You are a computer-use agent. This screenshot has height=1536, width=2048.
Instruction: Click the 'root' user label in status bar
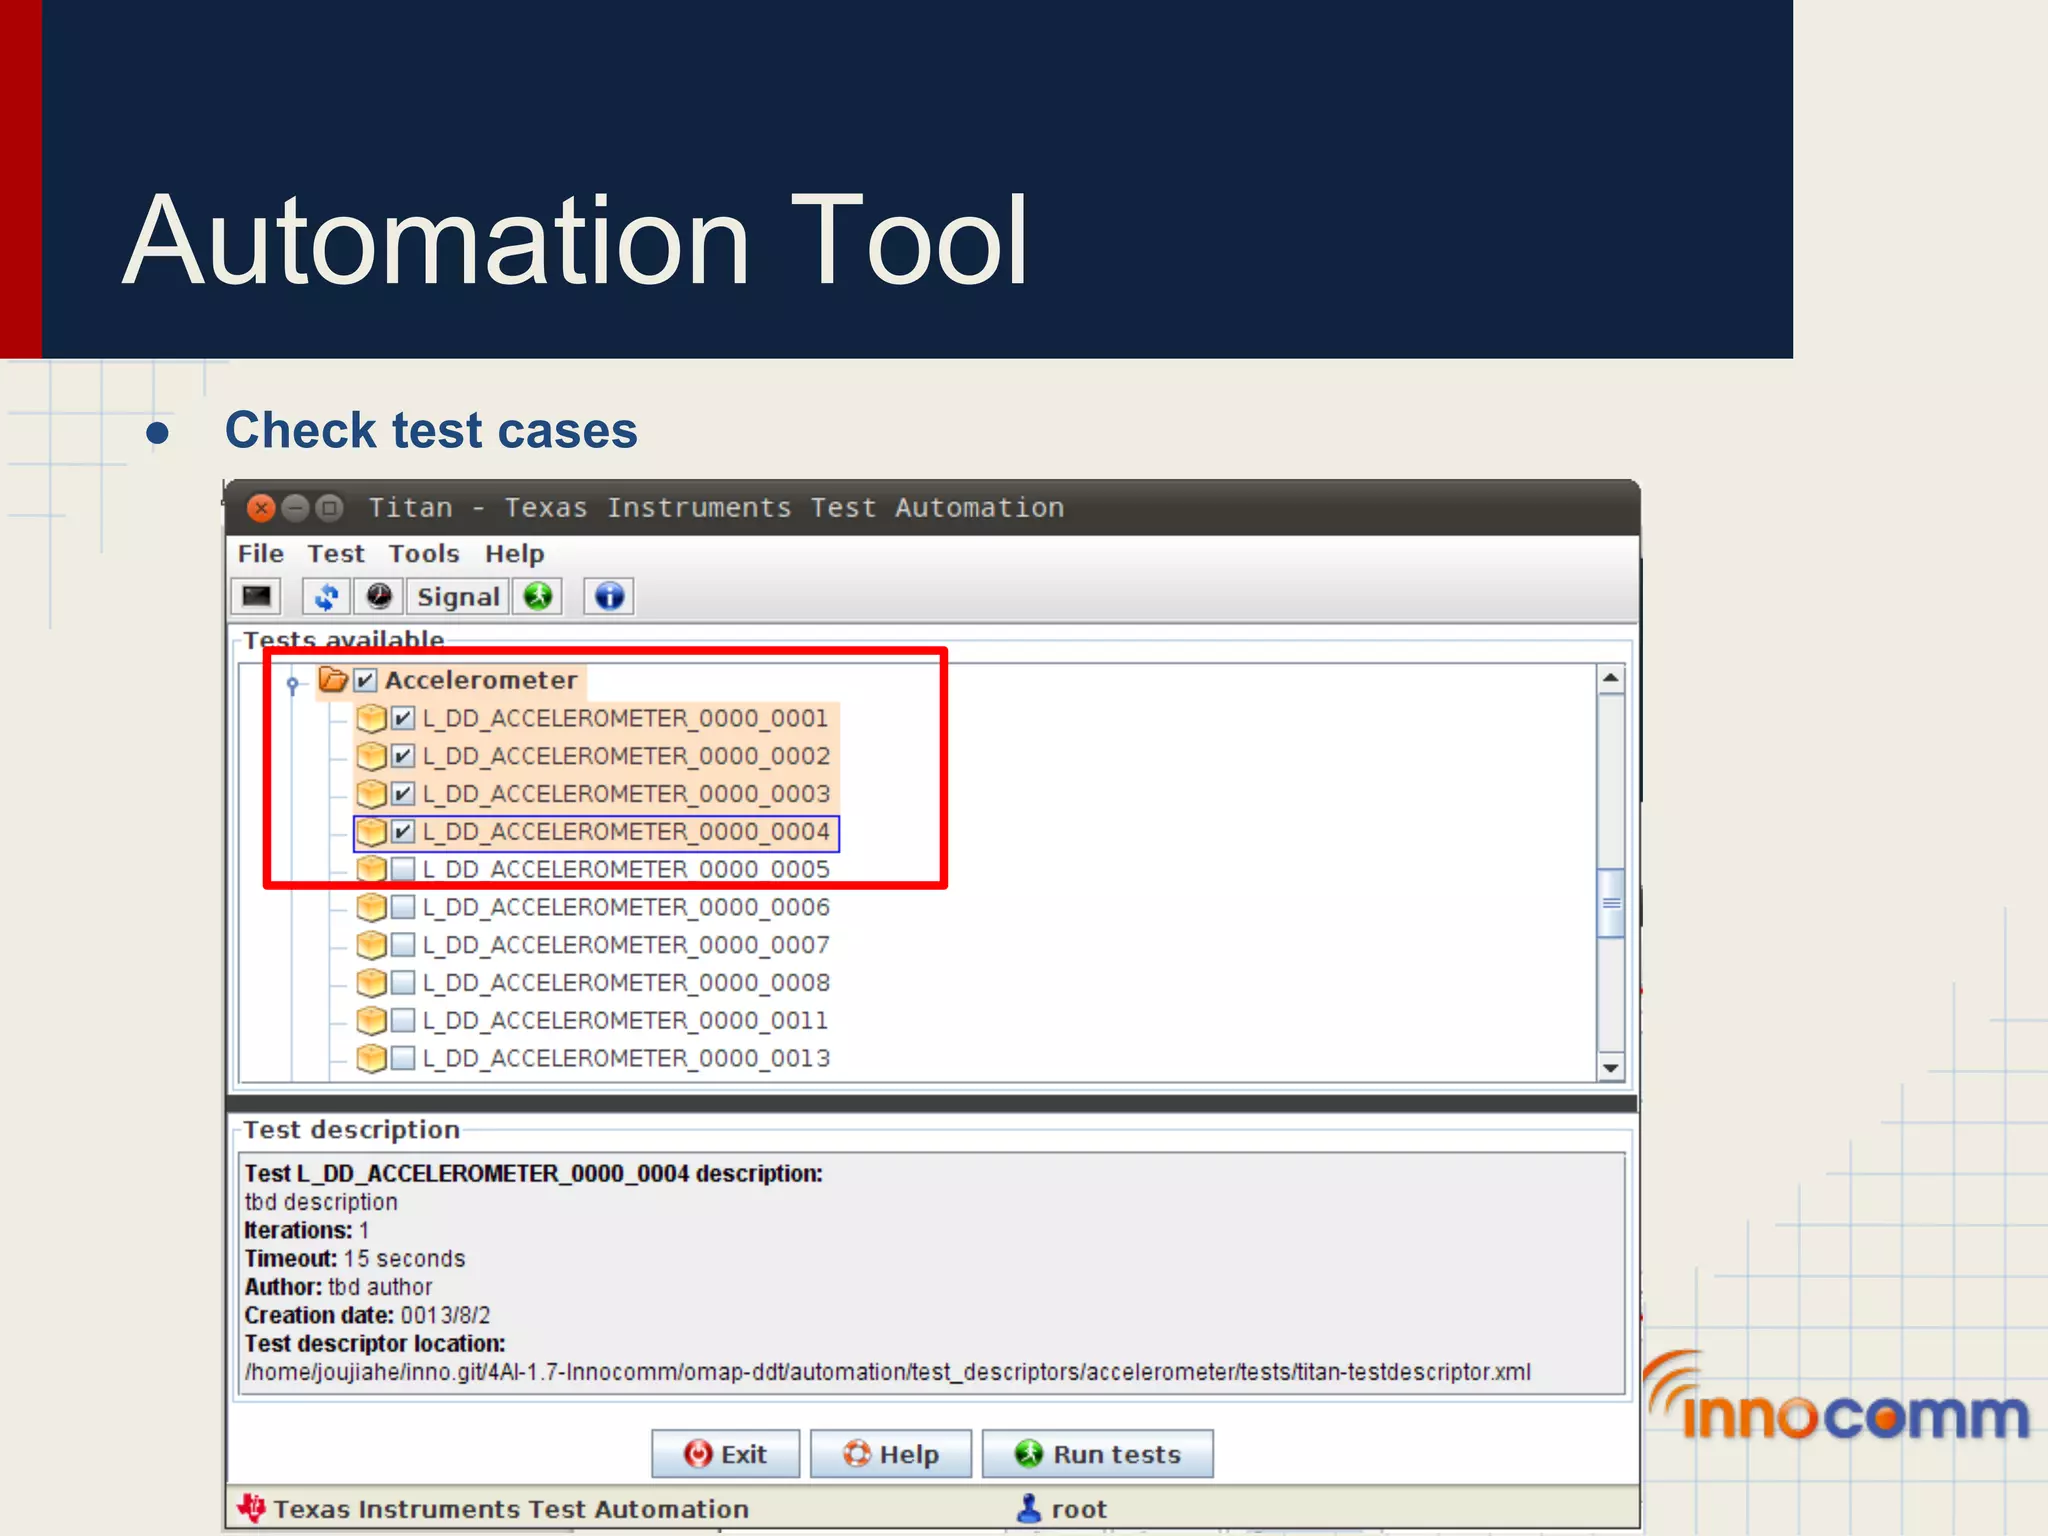[x=1079, y=1509]
